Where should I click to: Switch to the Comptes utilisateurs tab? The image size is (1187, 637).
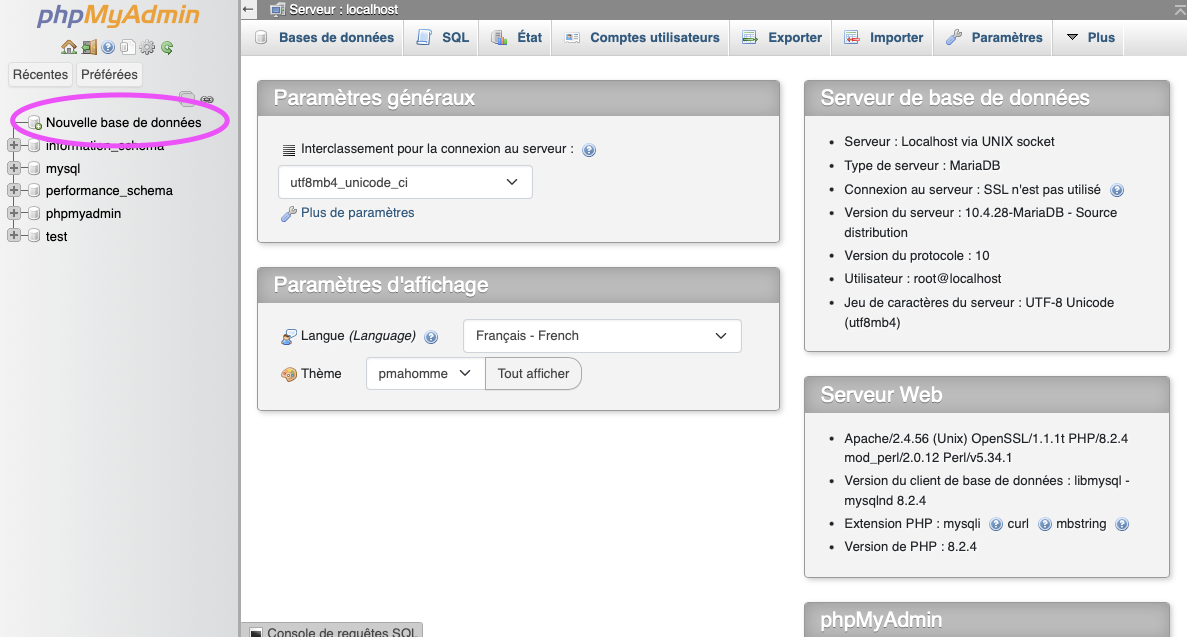tap(642, 38)
